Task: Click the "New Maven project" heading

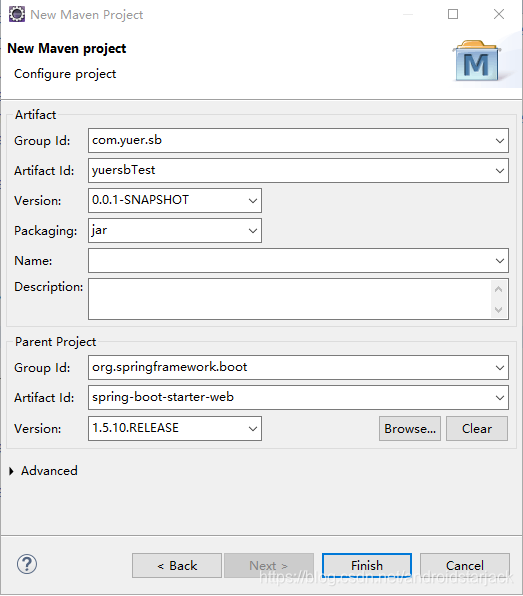Action: coord(67,49)
